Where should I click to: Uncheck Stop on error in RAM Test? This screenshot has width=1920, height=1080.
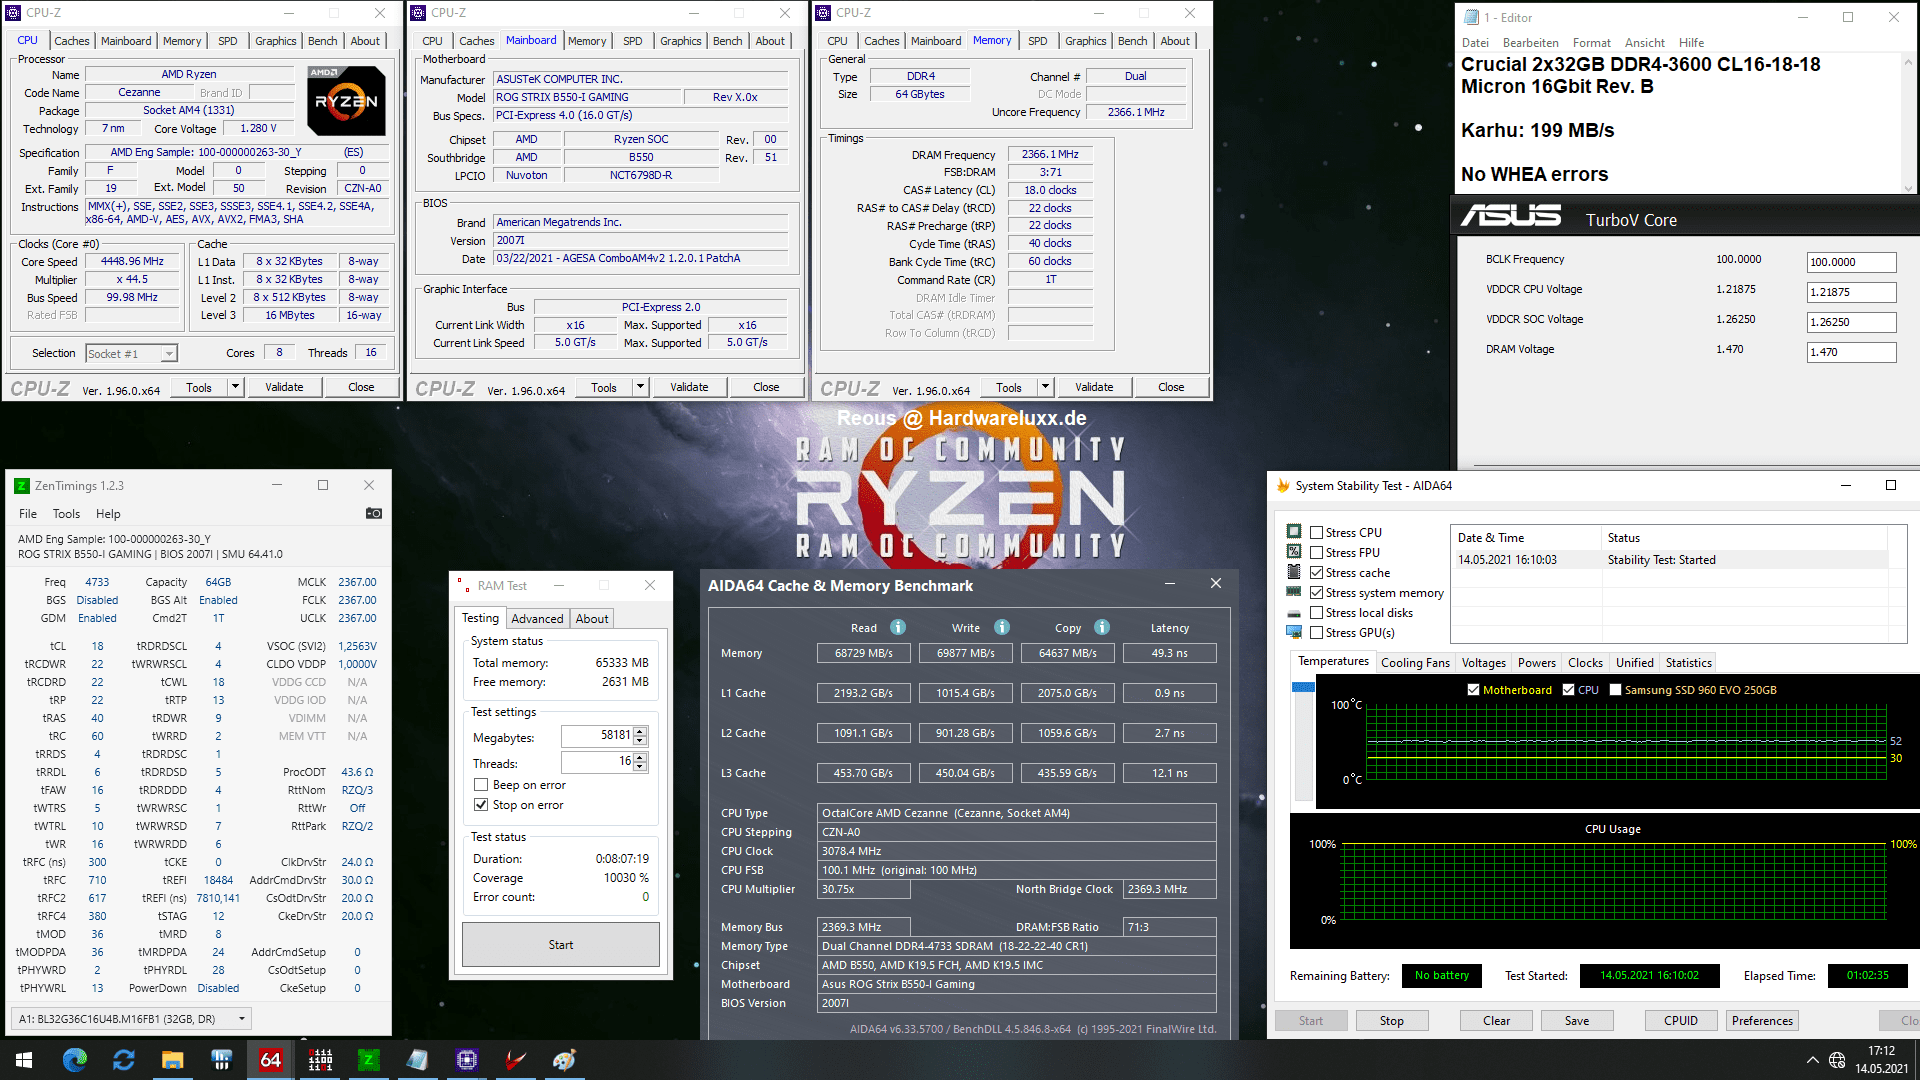click(x=481, y=805)
